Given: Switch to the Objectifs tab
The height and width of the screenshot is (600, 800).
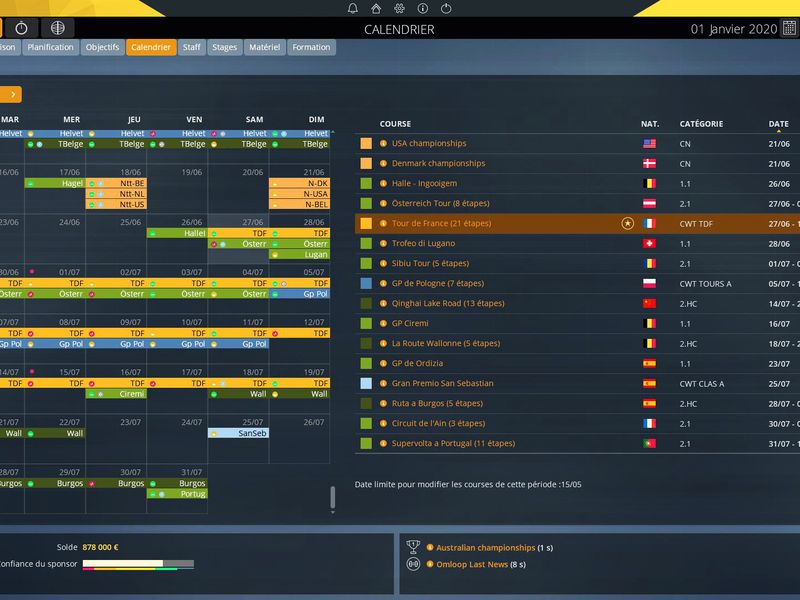Looking at the screenshot, I should pyautogui.click(x=103, y=47).
